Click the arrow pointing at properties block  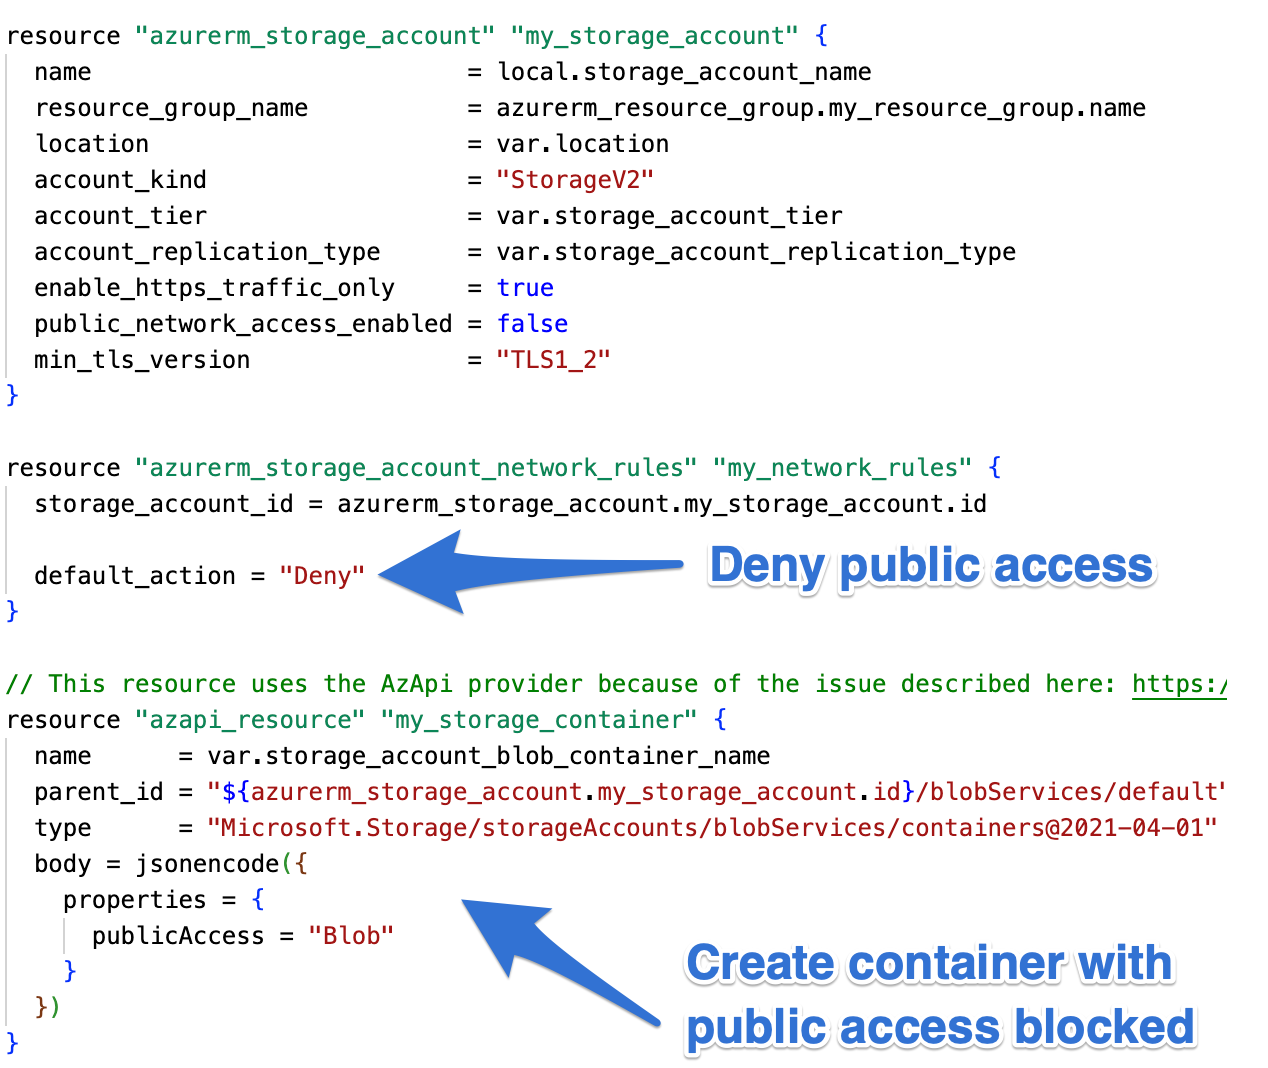(x=560, y=960)
